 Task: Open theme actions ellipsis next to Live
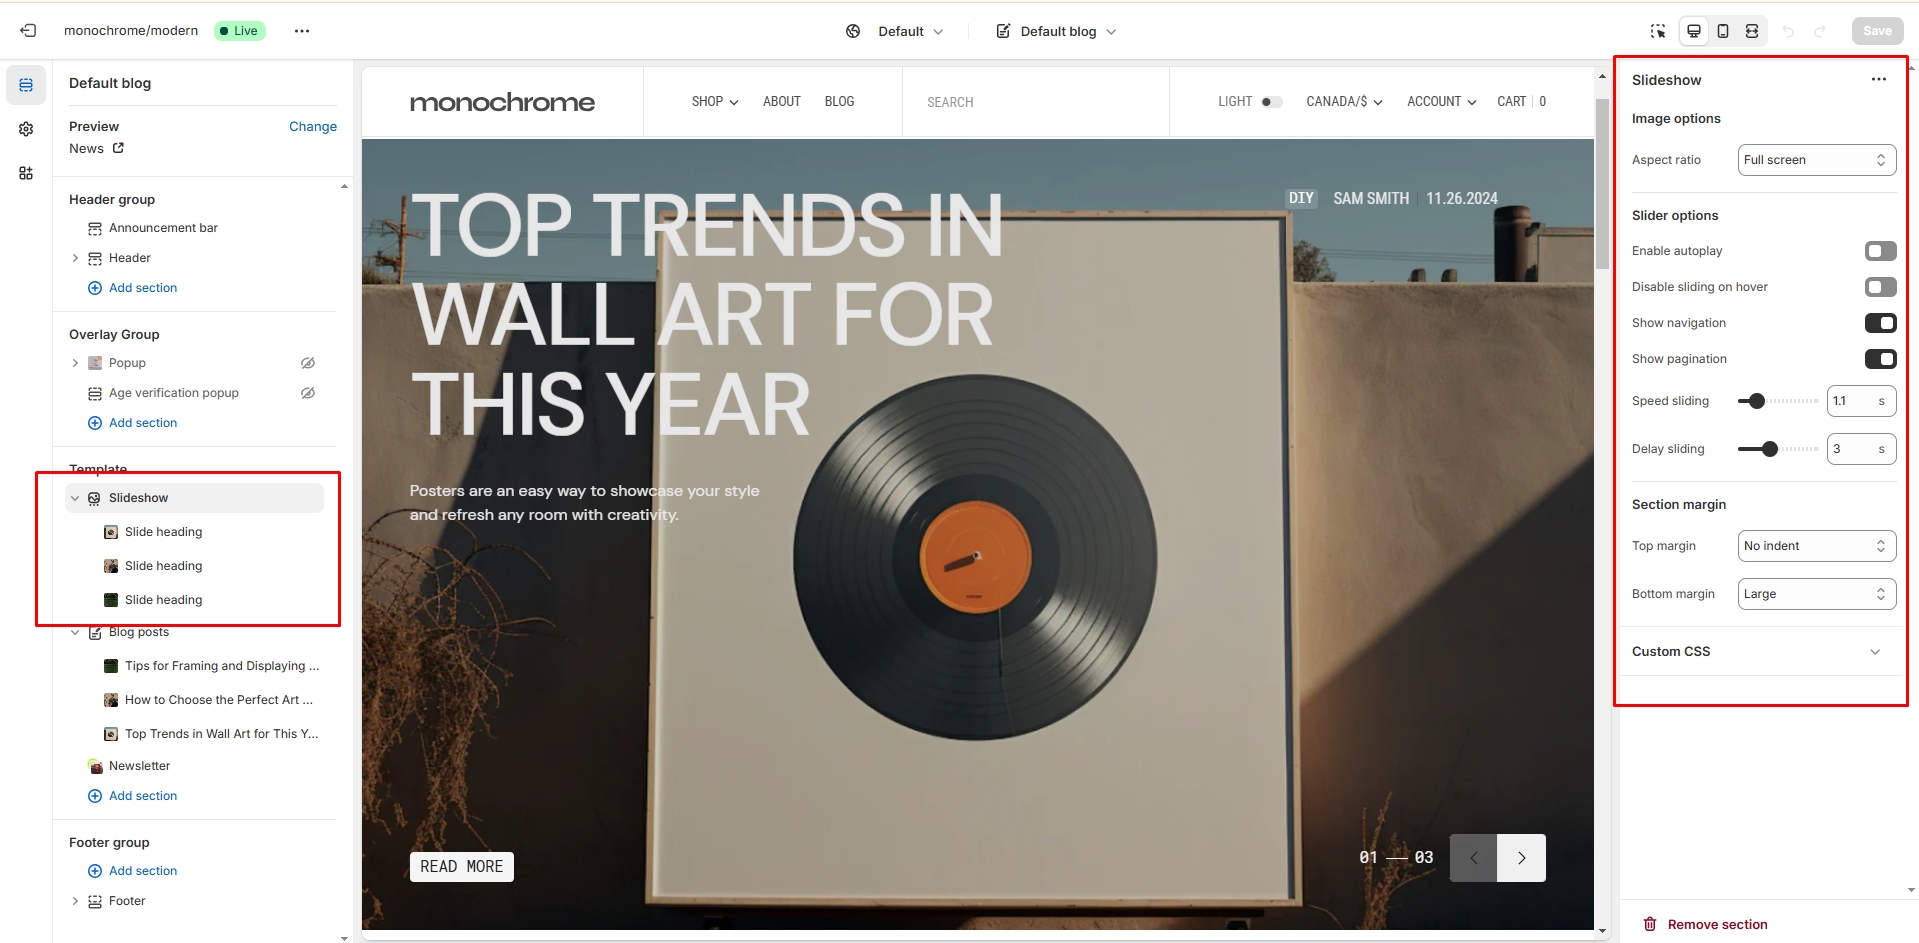(302, 31)
